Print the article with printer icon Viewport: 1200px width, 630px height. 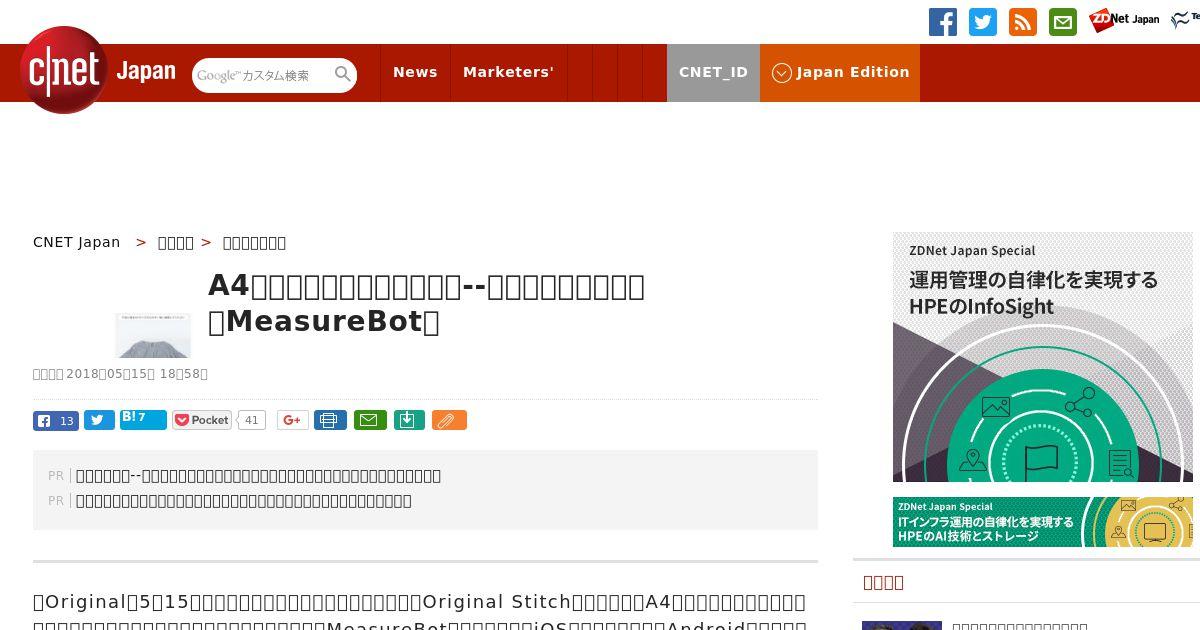coord(330,420)
